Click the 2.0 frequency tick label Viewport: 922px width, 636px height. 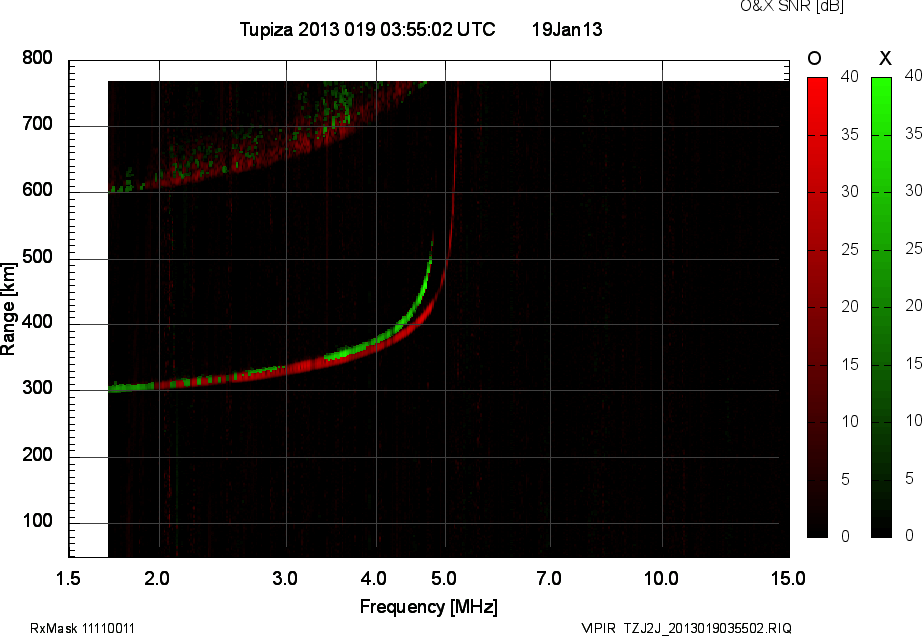[x=157, y=578]
